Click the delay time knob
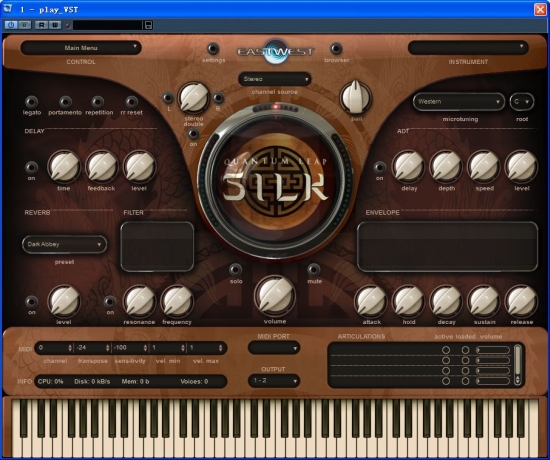The image size is (550, 460). coord(64,167)
